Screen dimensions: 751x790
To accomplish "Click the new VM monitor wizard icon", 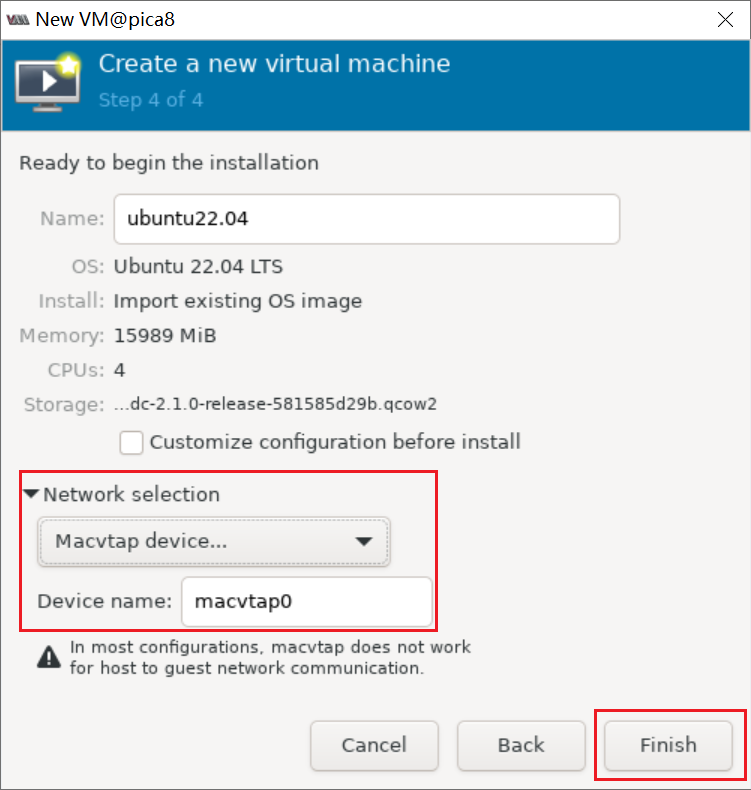I will [48, 81].
